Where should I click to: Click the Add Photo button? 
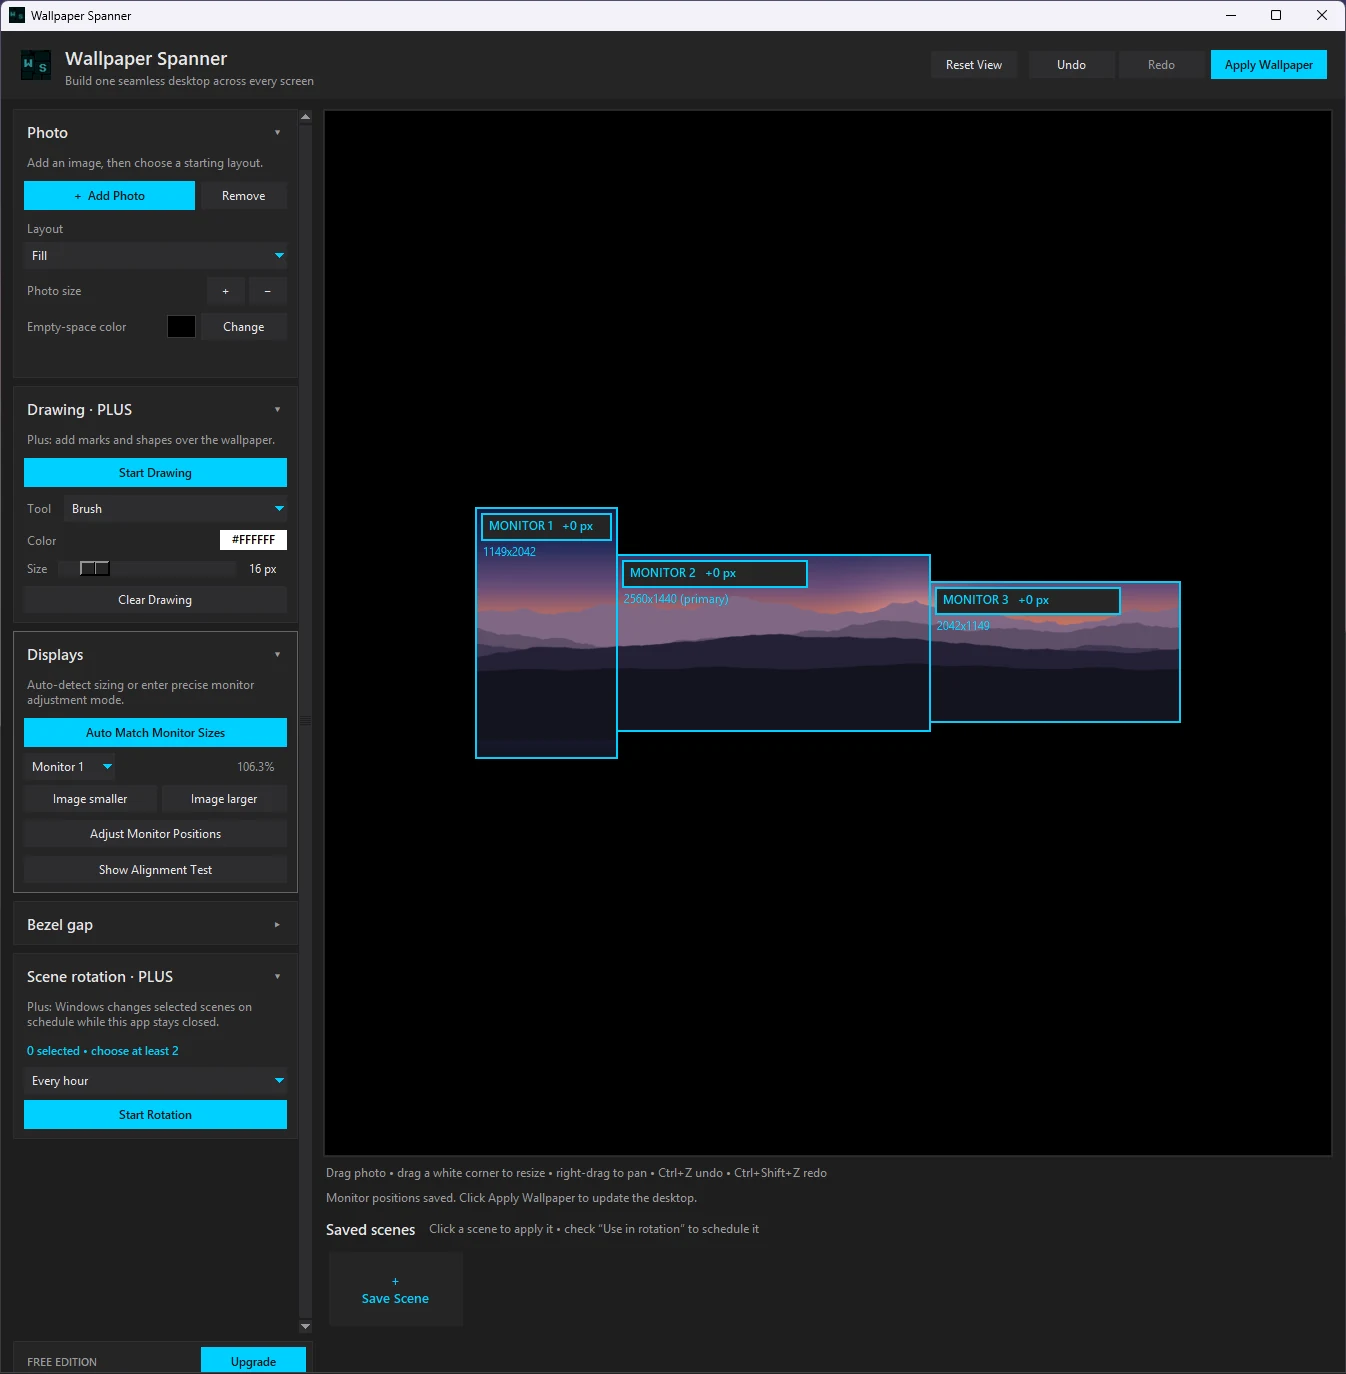pos(109,196)
